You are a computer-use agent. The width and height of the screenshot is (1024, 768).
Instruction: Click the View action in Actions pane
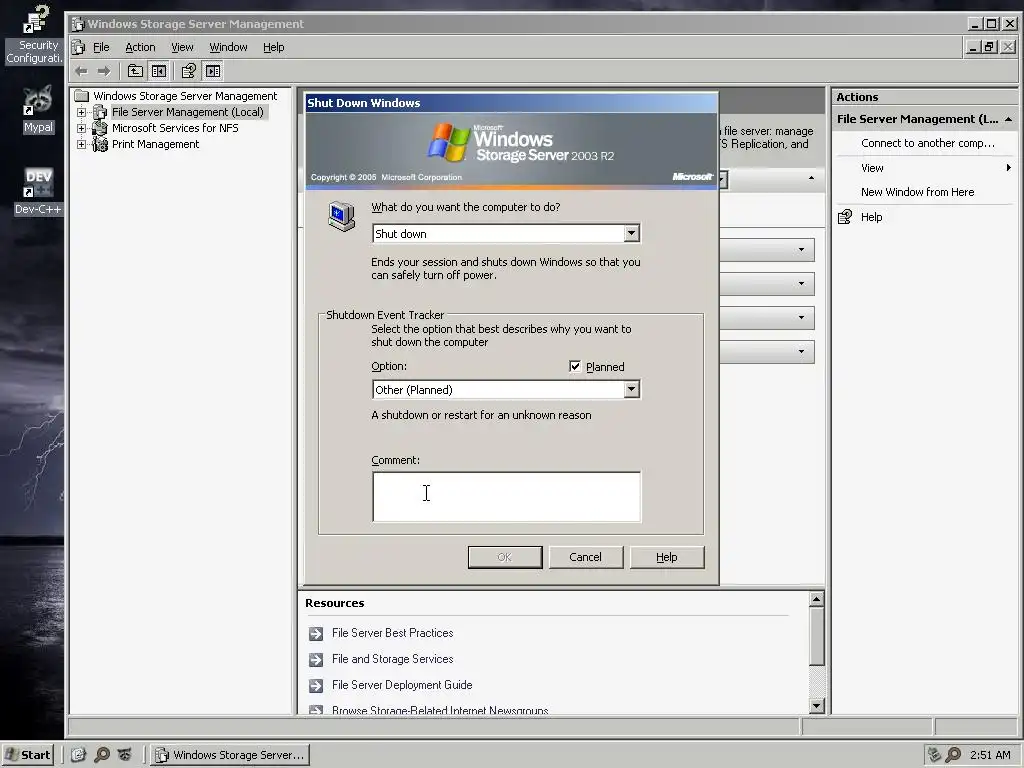tap(872, 168)
